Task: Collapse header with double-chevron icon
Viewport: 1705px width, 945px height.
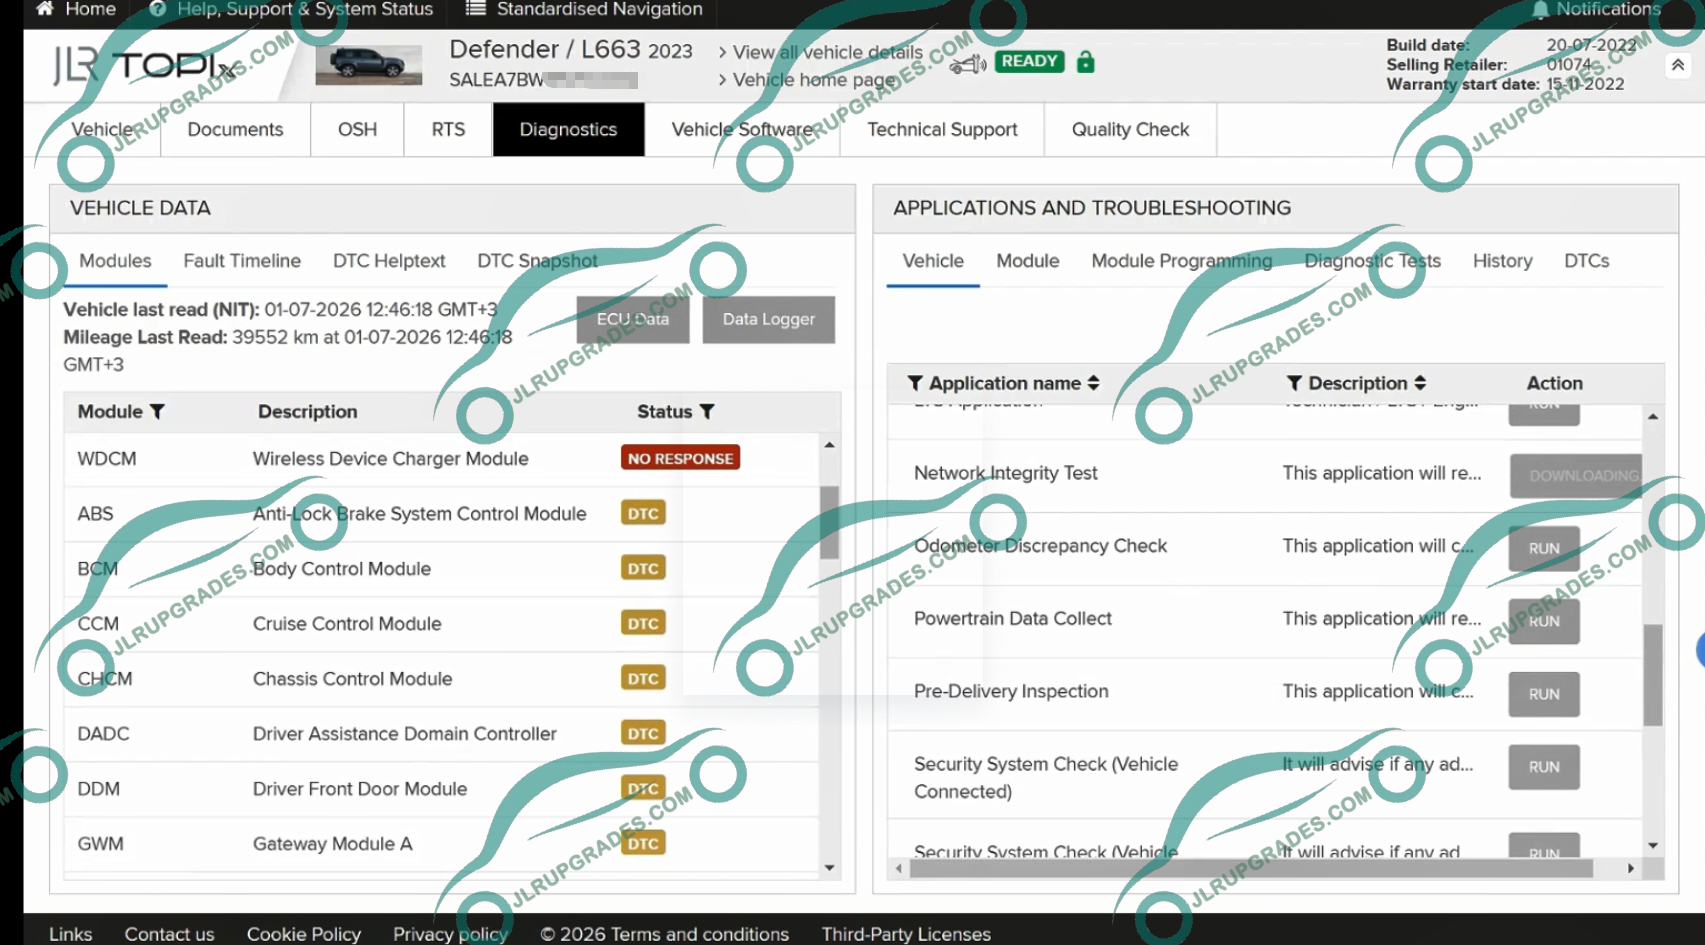Action: tap(1678, 65)
